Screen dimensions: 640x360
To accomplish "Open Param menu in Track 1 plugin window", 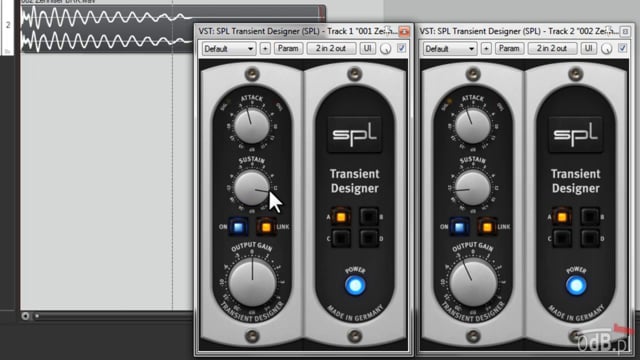I will click(288, 49).
